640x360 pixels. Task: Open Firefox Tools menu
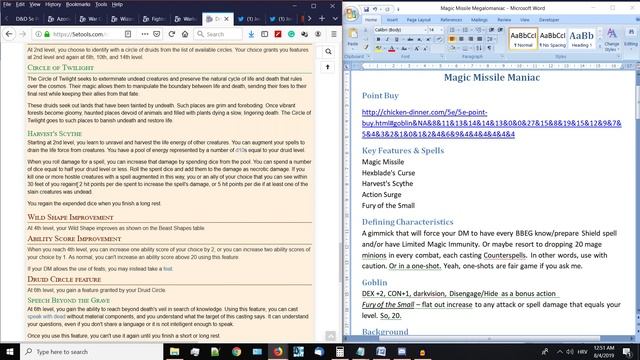click(x=101, y=4)
